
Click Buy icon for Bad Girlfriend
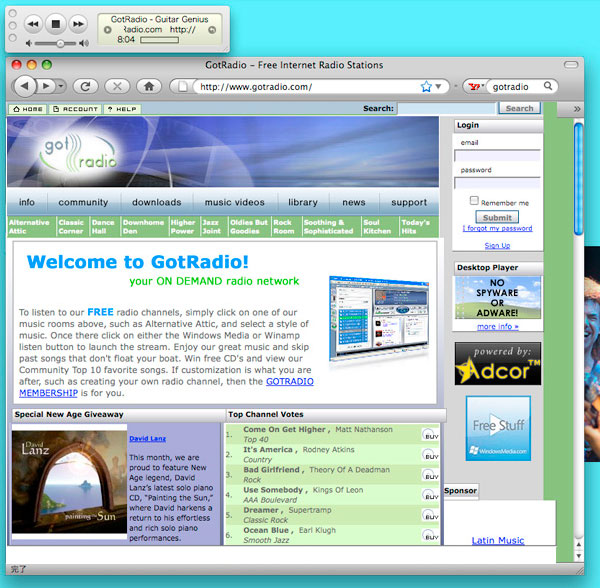(x=430, y=475)
